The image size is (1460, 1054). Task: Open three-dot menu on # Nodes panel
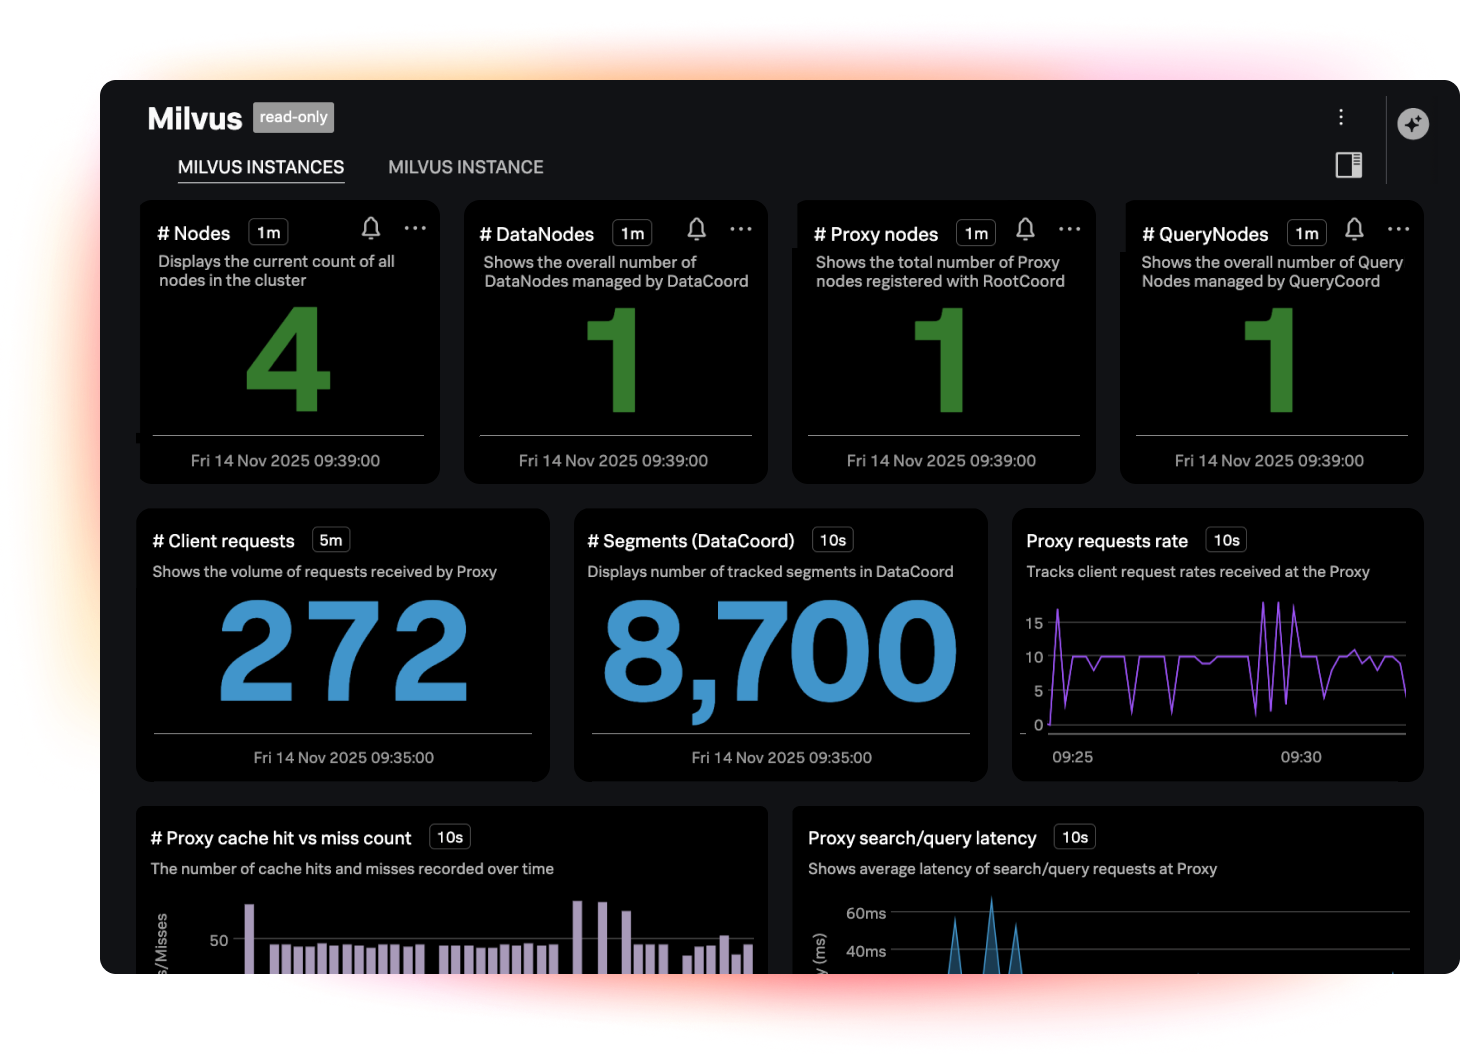pyautogui.click(x=415, y=228)
